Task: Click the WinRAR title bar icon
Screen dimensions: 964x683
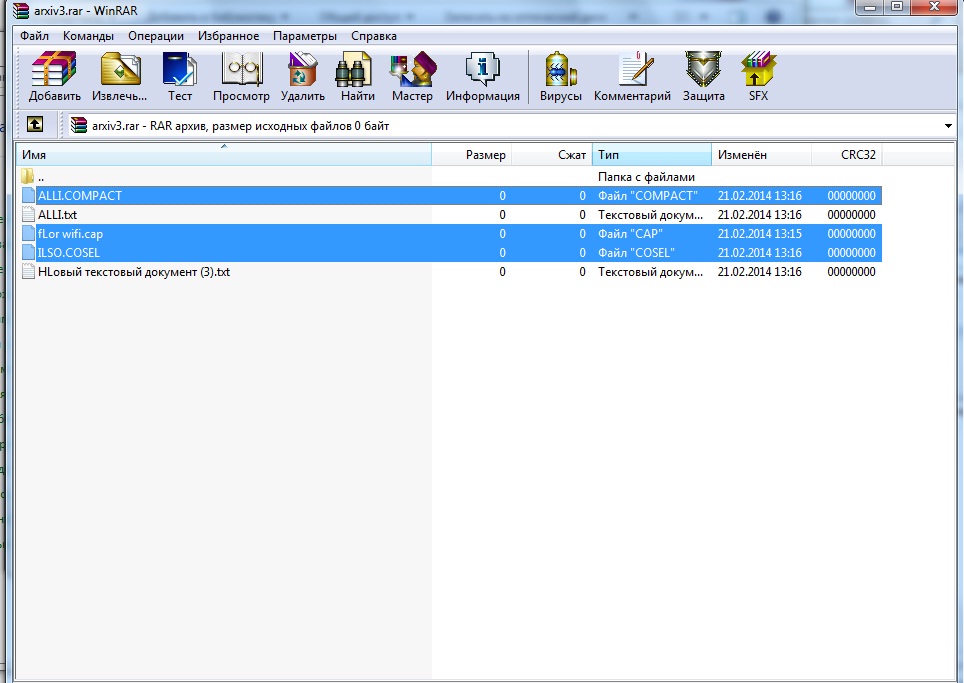Action: pos(21,10)
